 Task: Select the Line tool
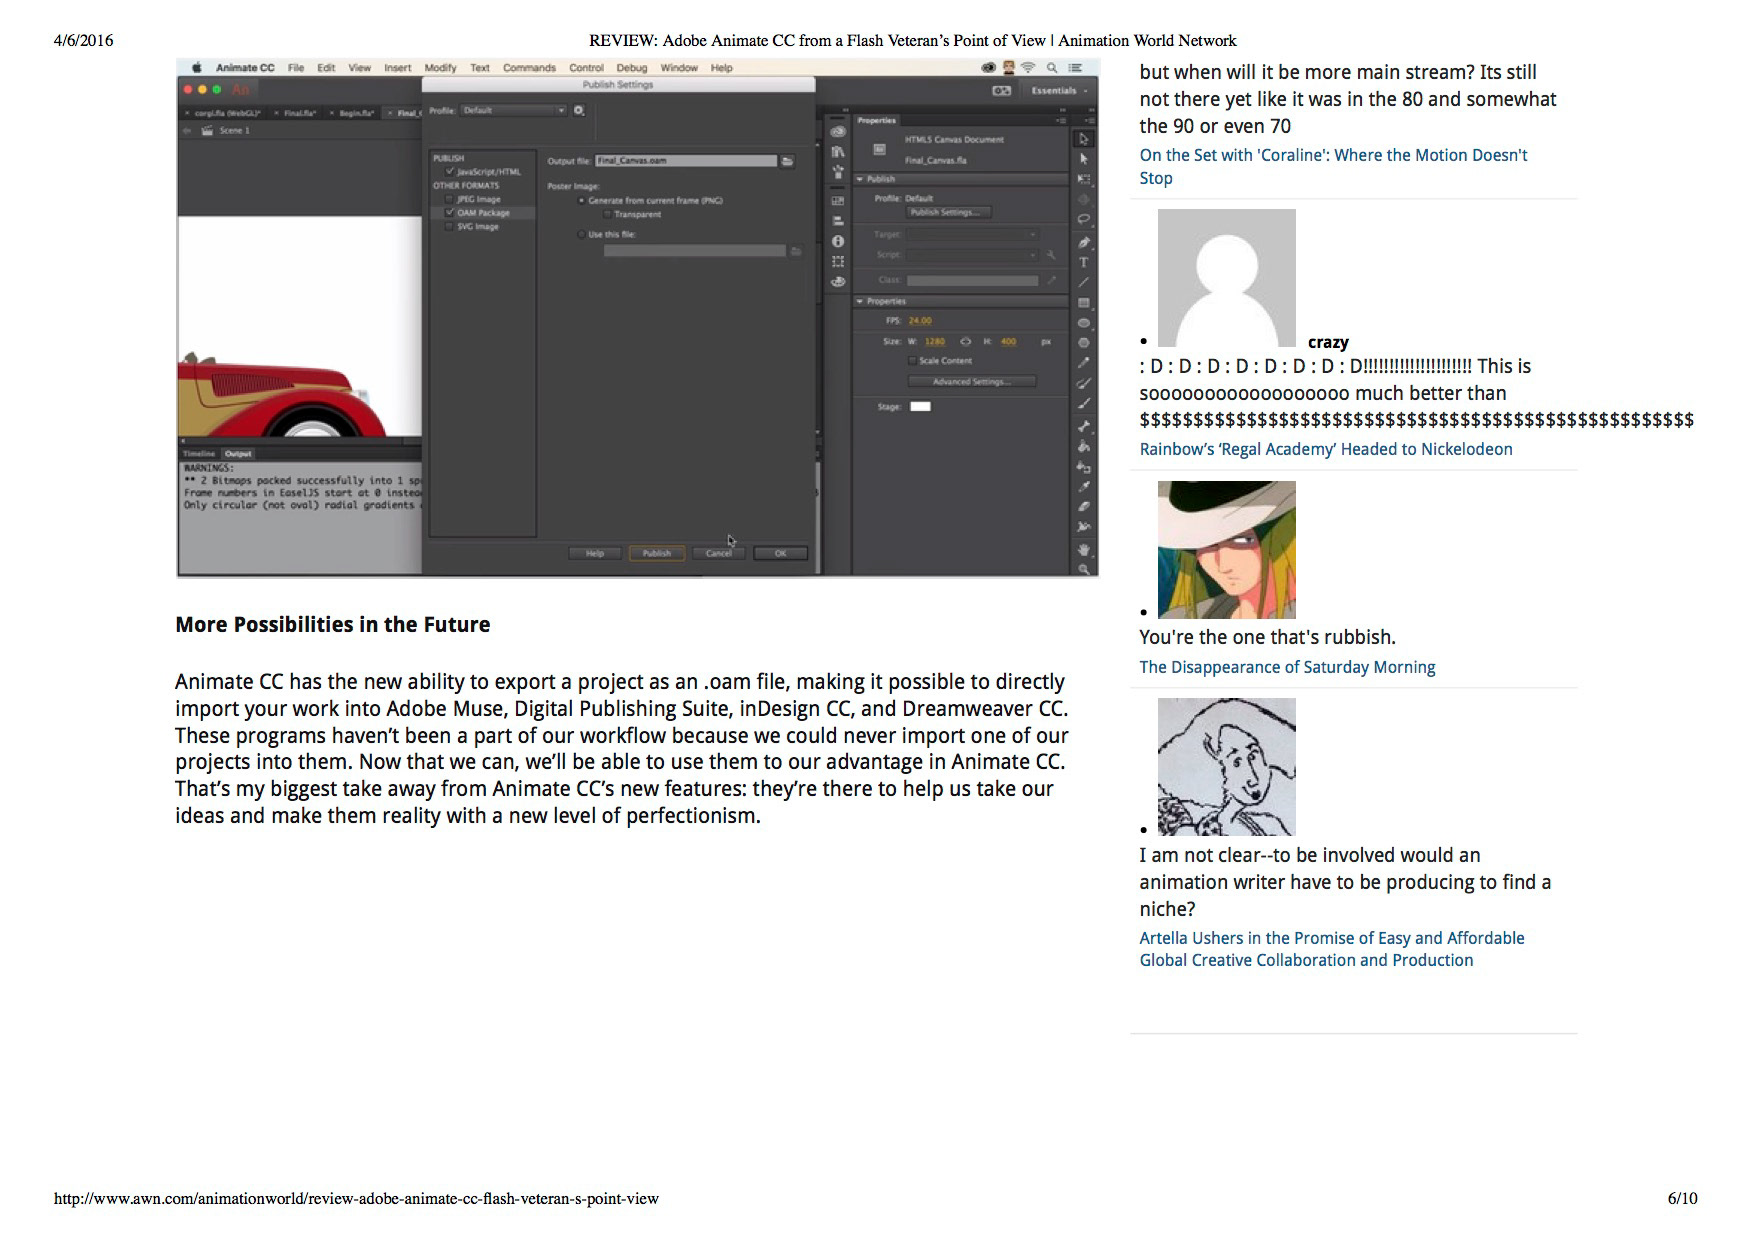[x=1084, y=282]
